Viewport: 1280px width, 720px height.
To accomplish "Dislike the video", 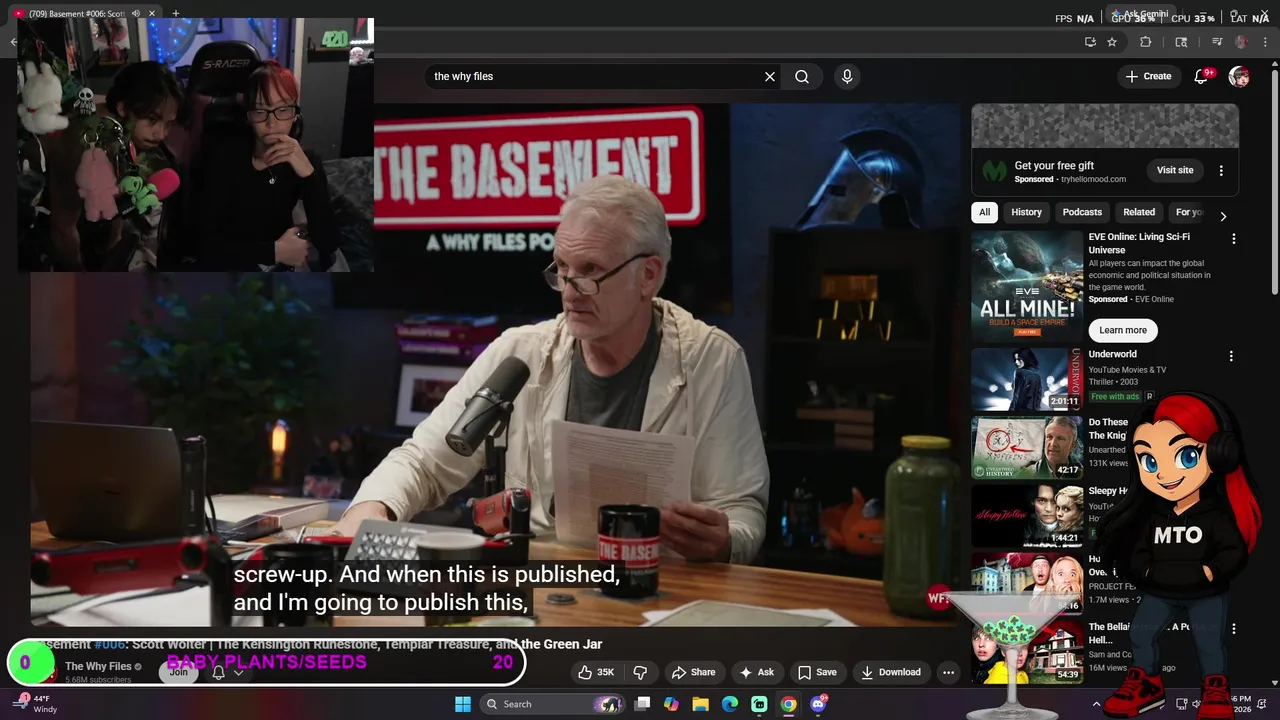I will [641, 672].
